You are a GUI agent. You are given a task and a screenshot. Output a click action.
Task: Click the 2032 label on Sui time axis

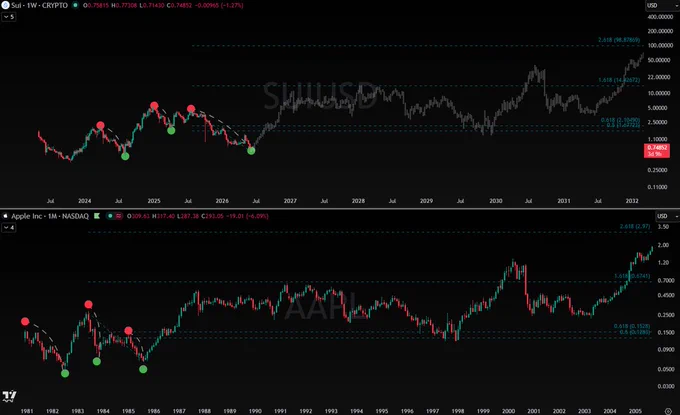pos(632,201)
